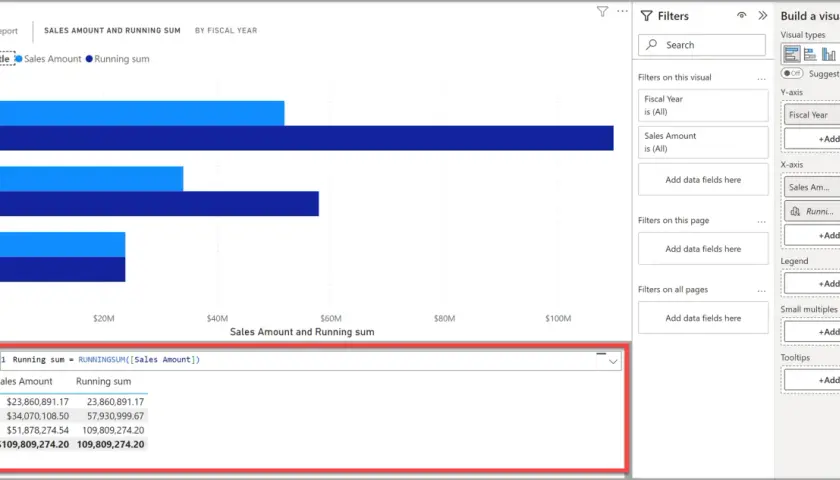Click non-bold 109,809,274.20 in Running sum column
Viewport: 840px width, 480px height.
coord(113,430)
